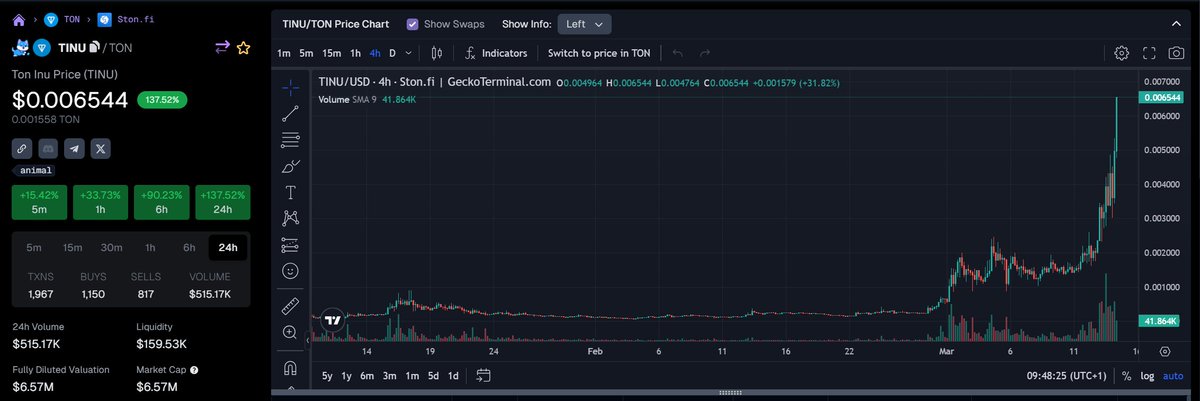Open the TON network breadcrumb

coord(60,19)
